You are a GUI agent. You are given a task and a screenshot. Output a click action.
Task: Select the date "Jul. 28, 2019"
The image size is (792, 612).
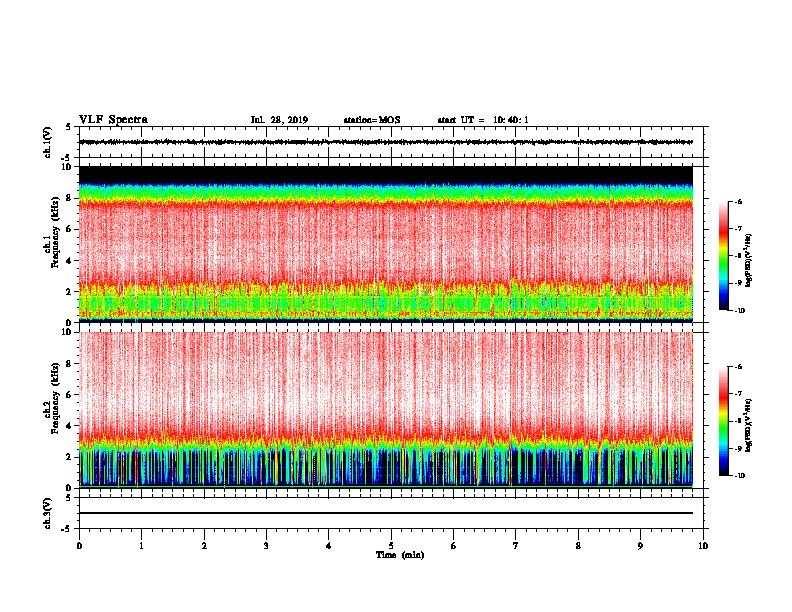279,120
